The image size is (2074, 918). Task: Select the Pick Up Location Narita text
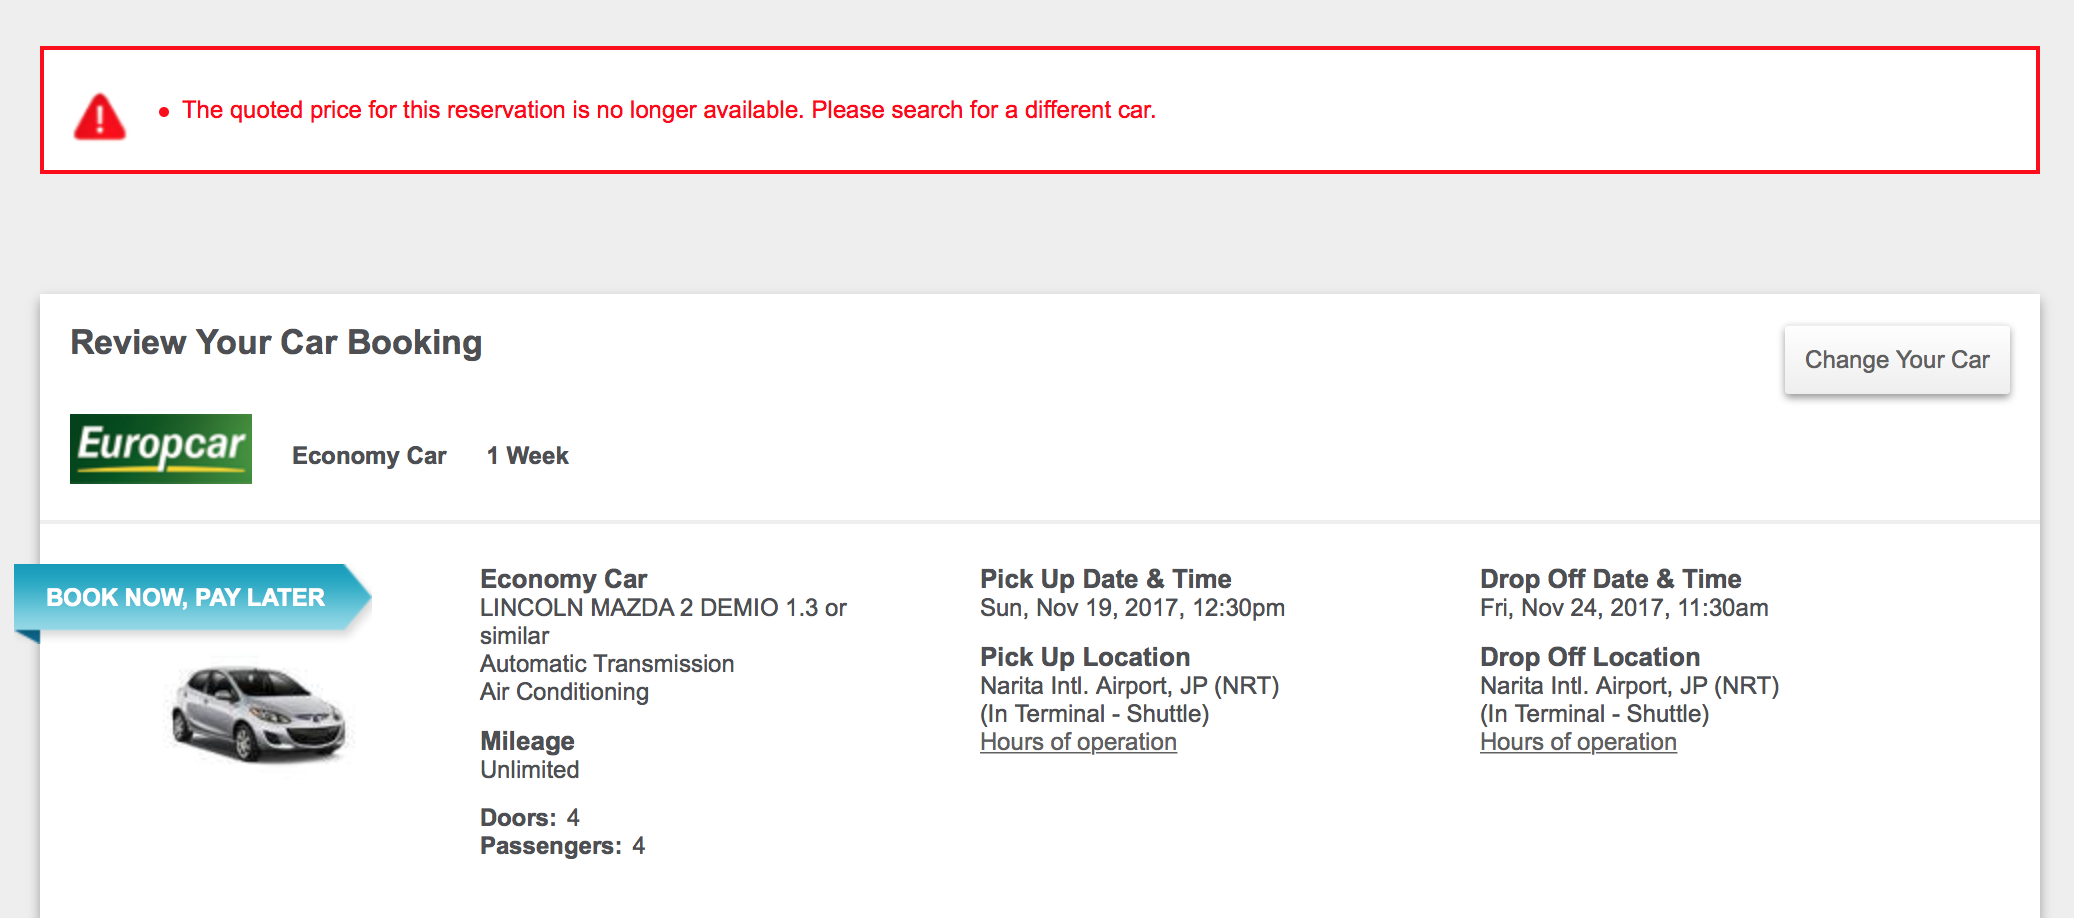pos(1129,686)
